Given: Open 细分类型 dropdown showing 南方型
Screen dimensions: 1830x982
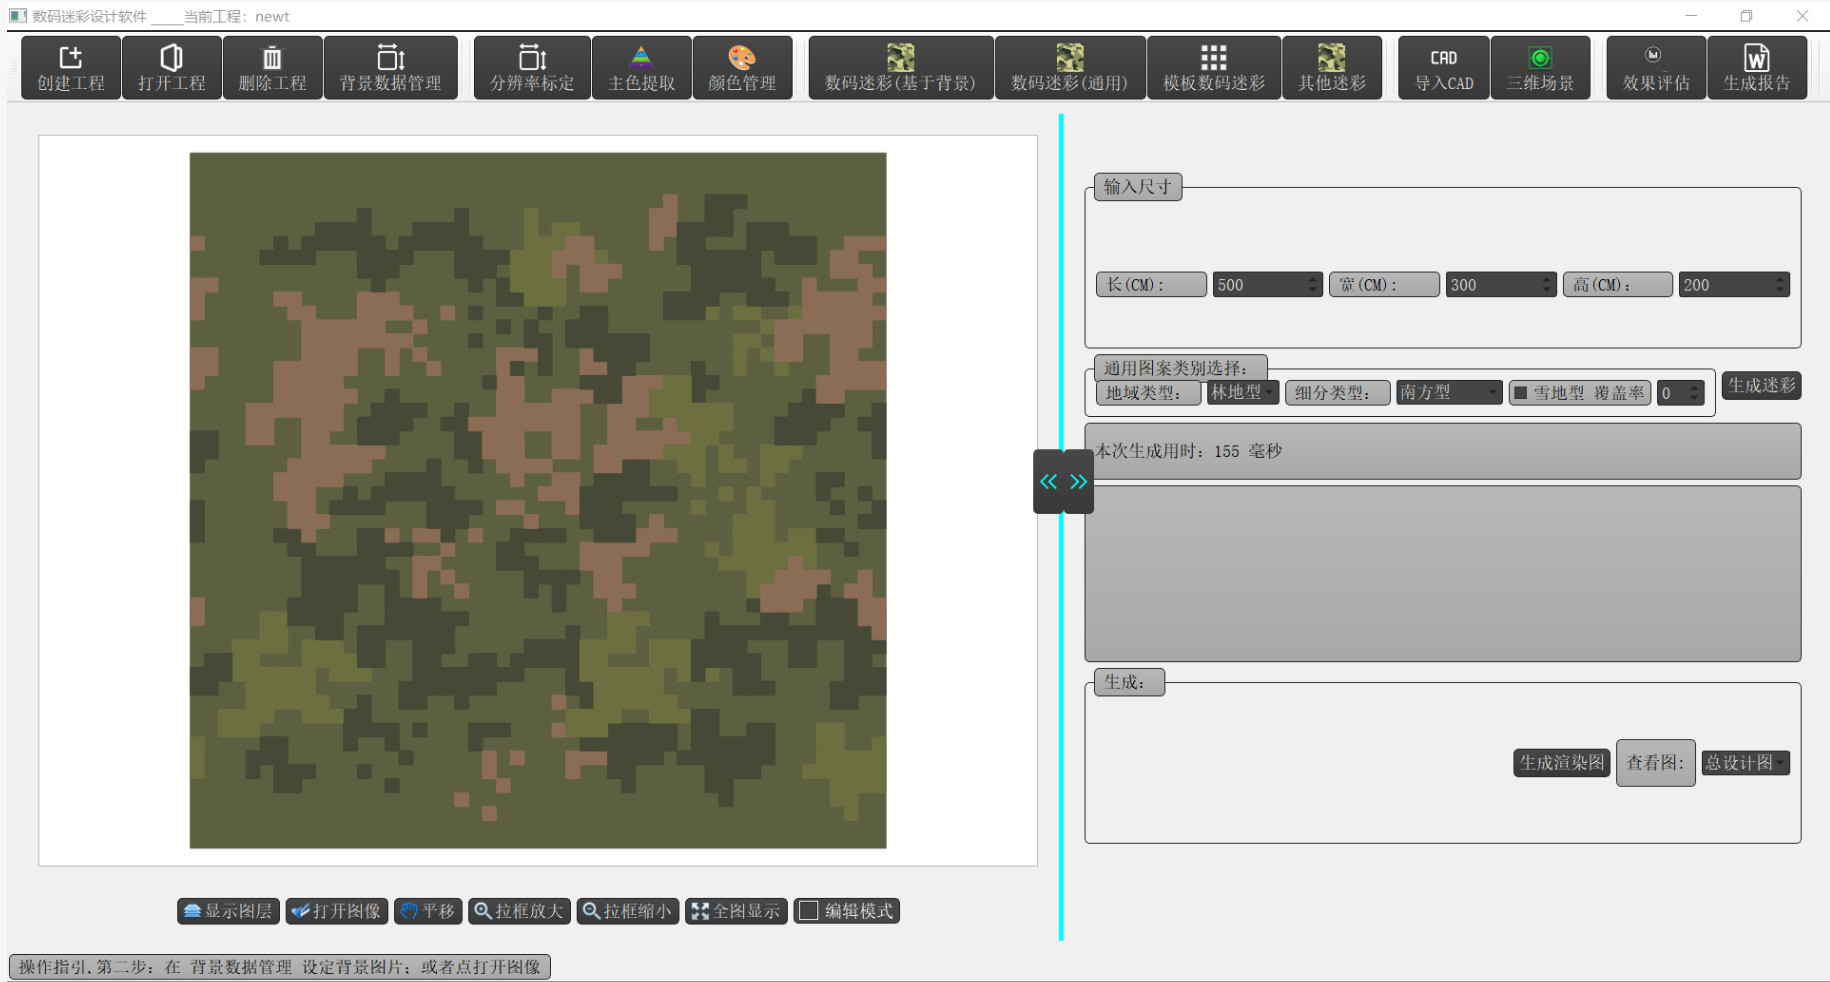Looking at the screenshot, I should click(x=1449, y=393).
